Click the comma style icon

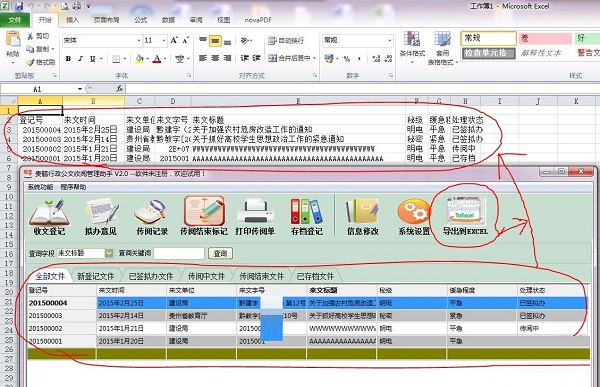click(359, 59)
